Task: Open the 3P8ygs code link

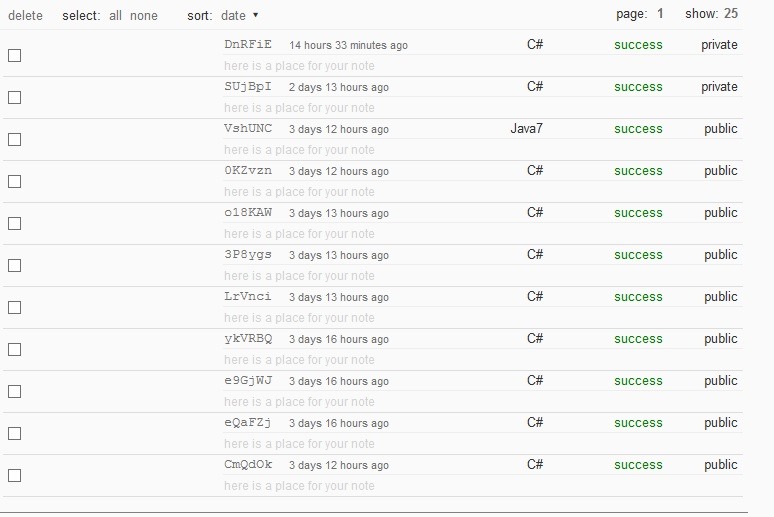Action: (x=248, y=254)
